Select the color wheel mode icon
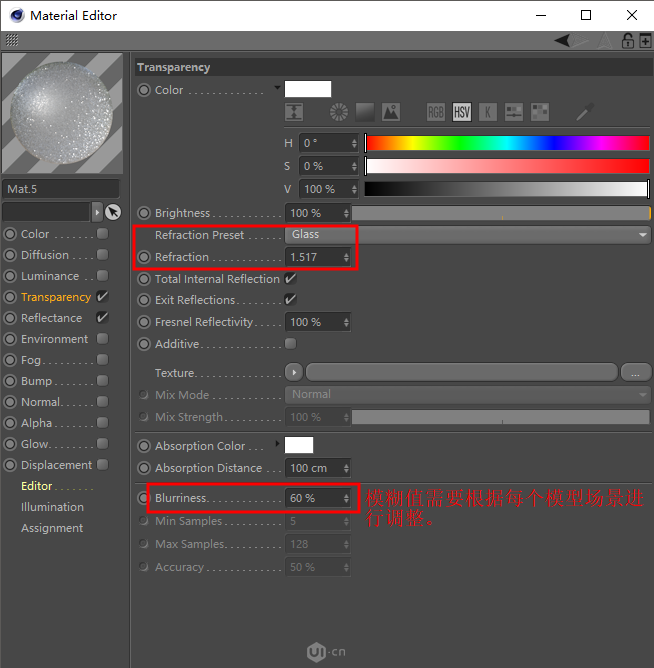This screenshot has height=668, width=654. click(338, 112)
